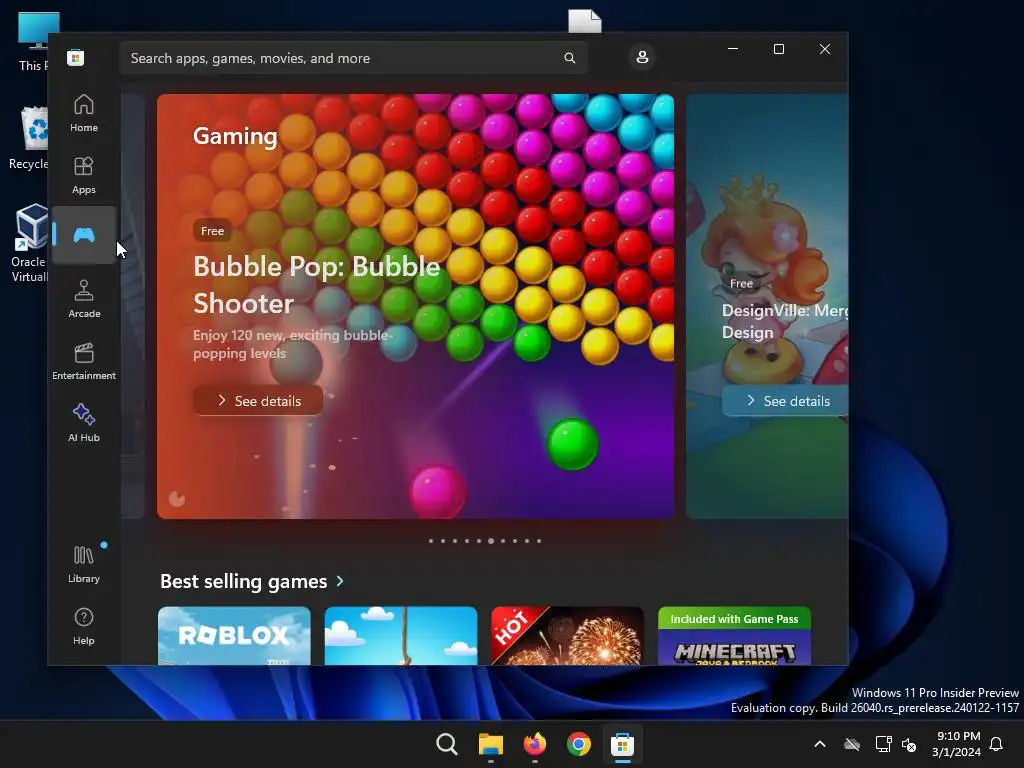Open the account profile icon

[x=642, y=57]
